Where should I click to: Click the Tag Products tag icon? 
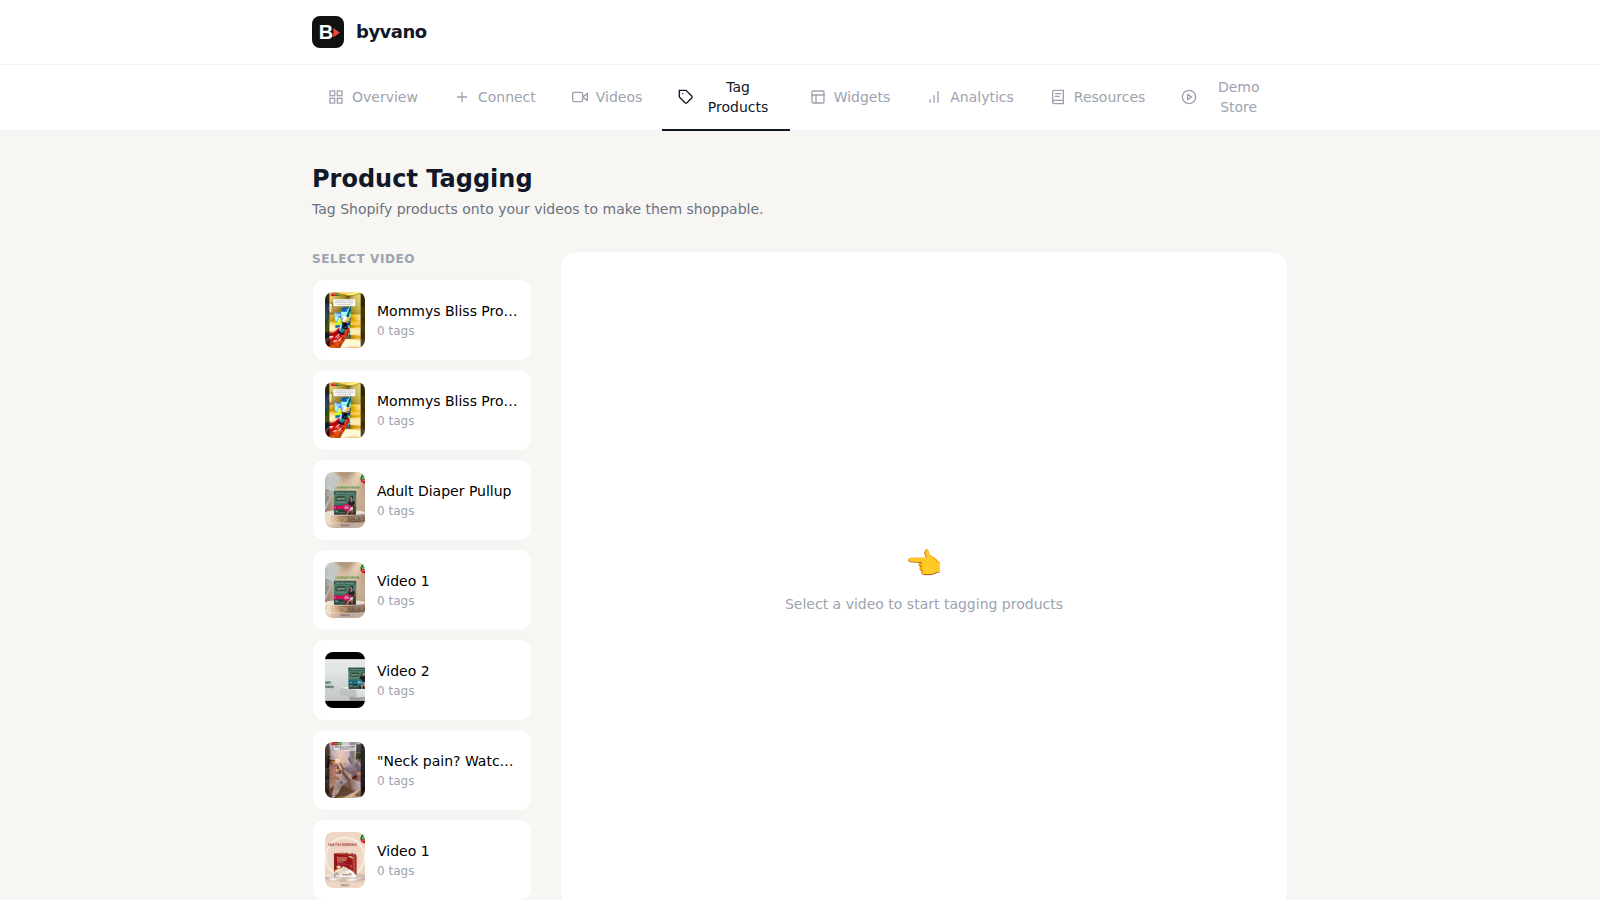click(685, 96)
